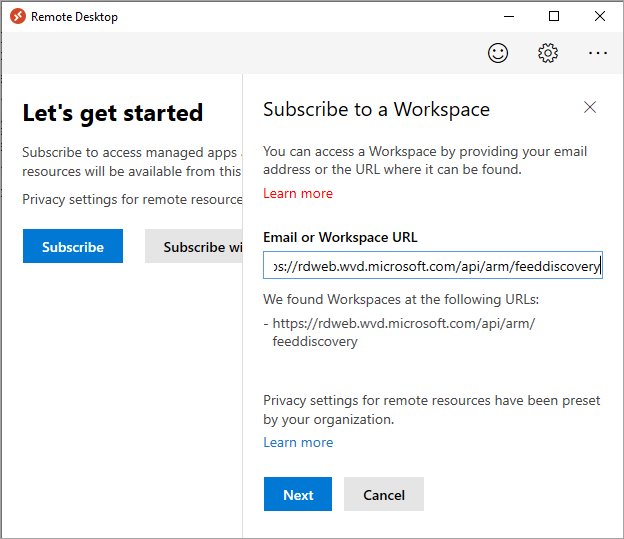Close the Remote Desktop window
This screenshot has height=539, width=624.
coord(600,16)
